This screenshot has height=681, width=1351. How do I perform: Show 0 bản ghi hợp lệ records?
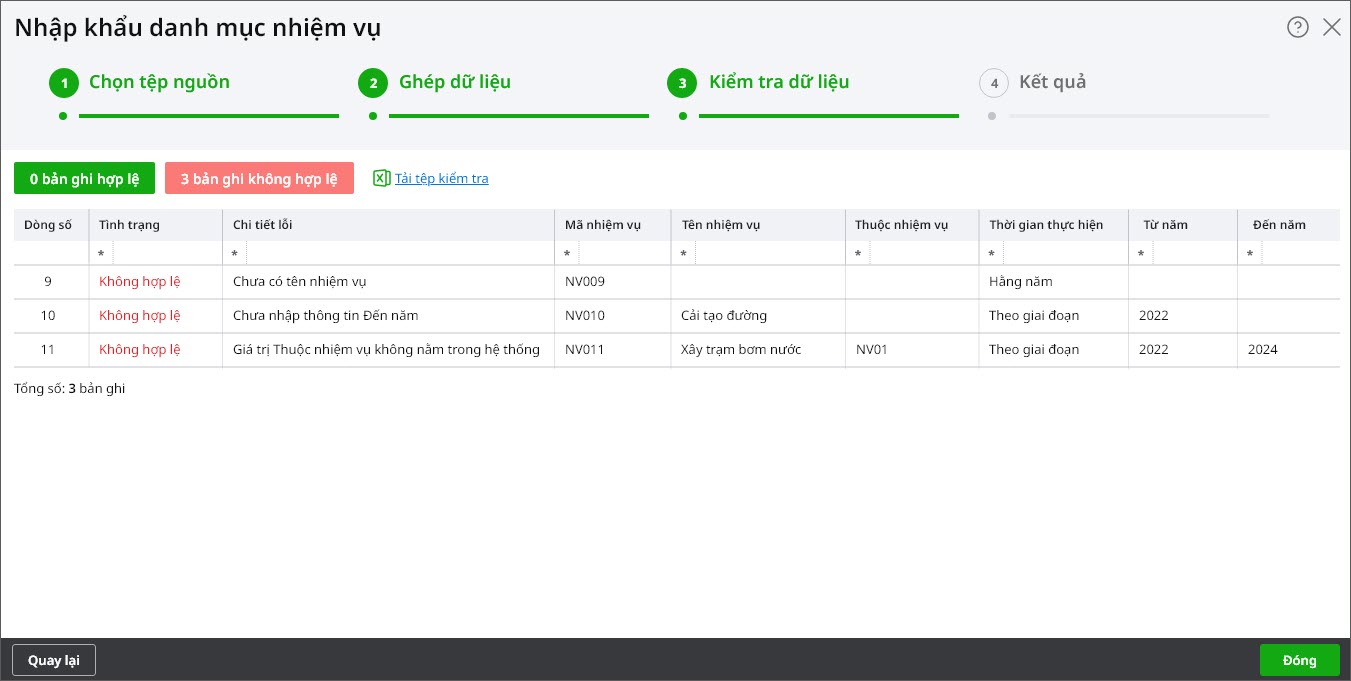(84, 179)
